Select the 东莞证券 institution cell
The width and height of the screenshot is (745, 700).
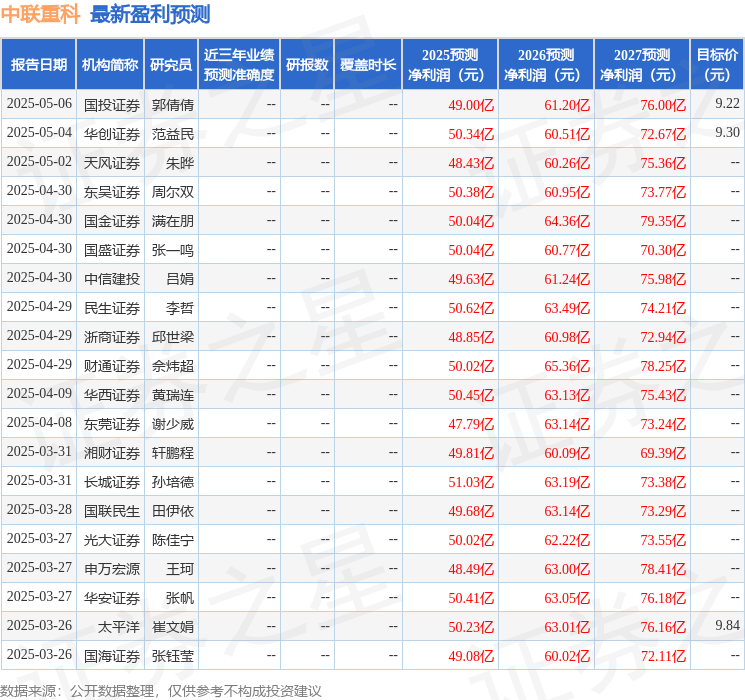pyautogui.click(x=112, y=424)
